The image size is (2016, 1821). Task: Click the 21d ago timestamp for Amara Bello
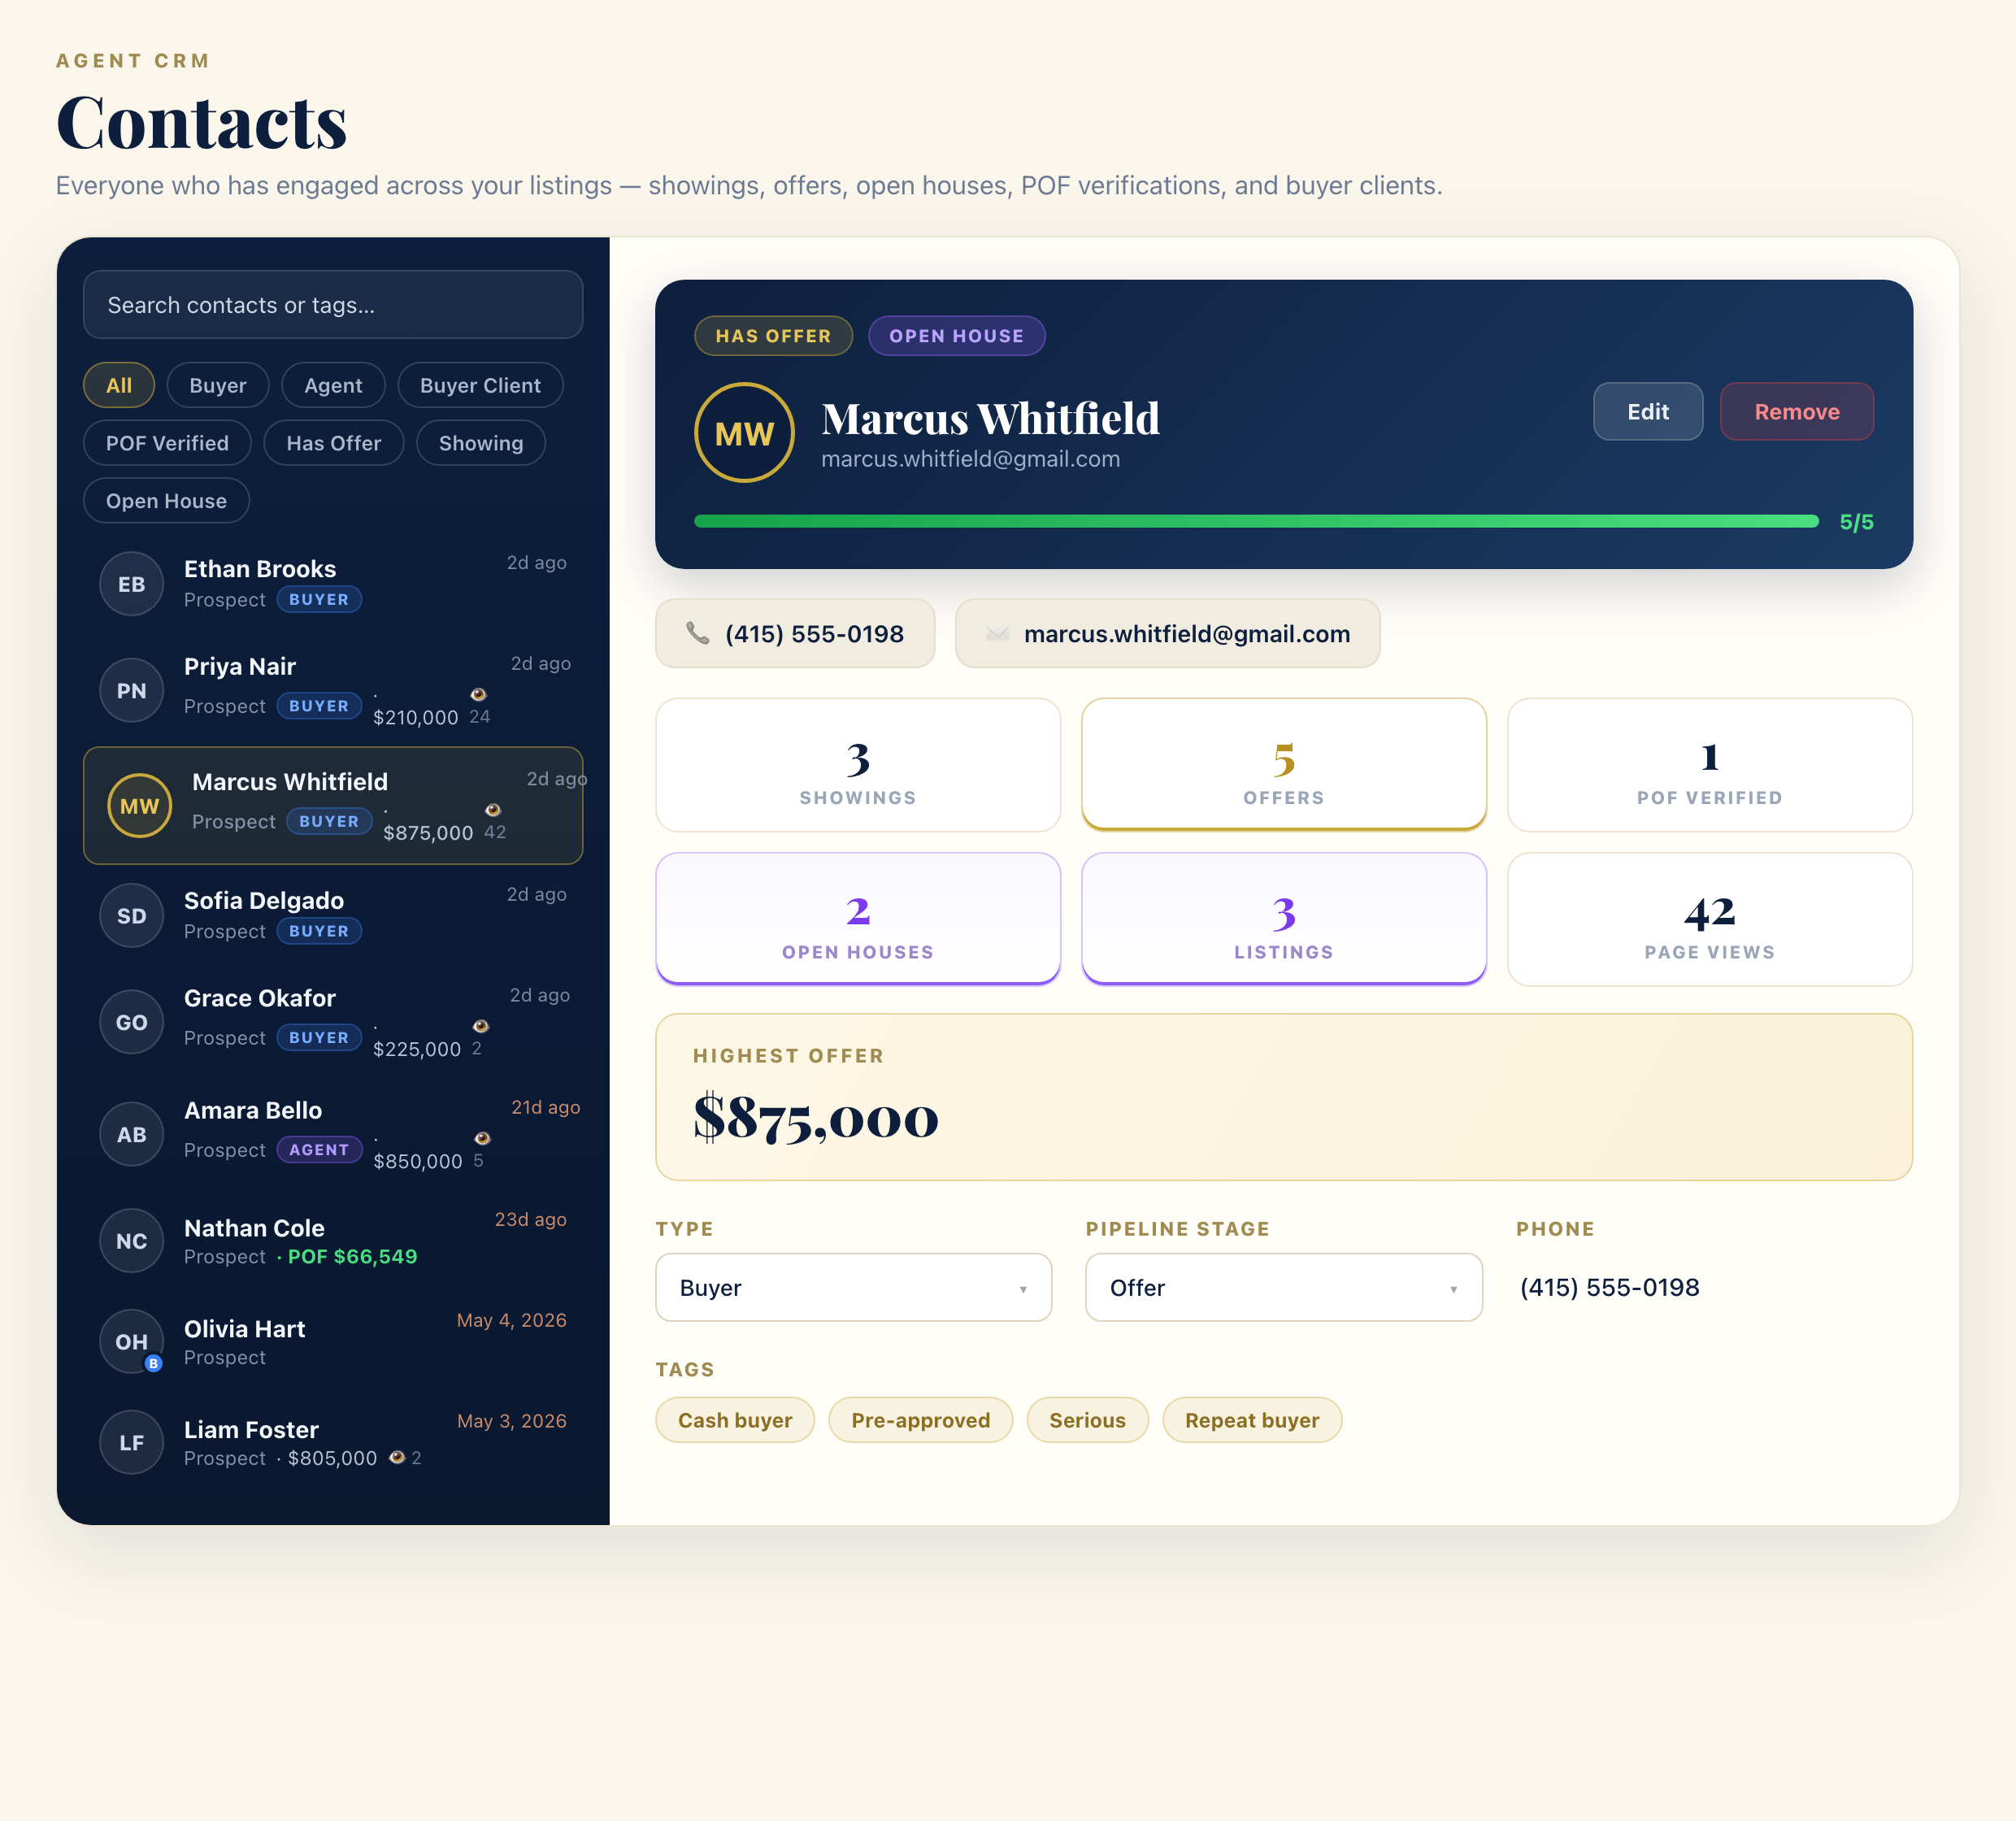click(x=545, y=1107)
